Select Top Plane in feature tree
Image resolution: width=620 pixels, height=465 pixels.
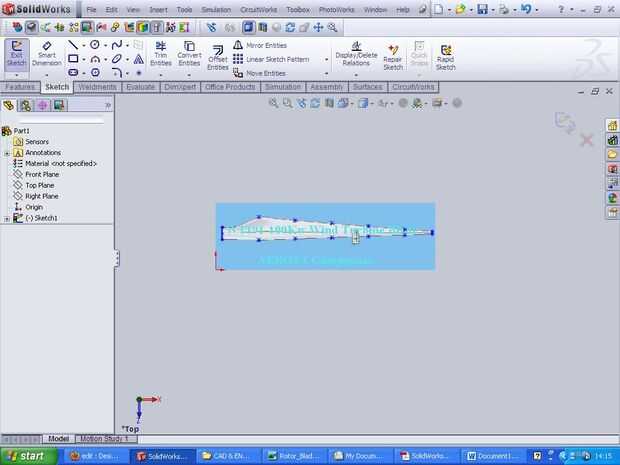[34, 185]
